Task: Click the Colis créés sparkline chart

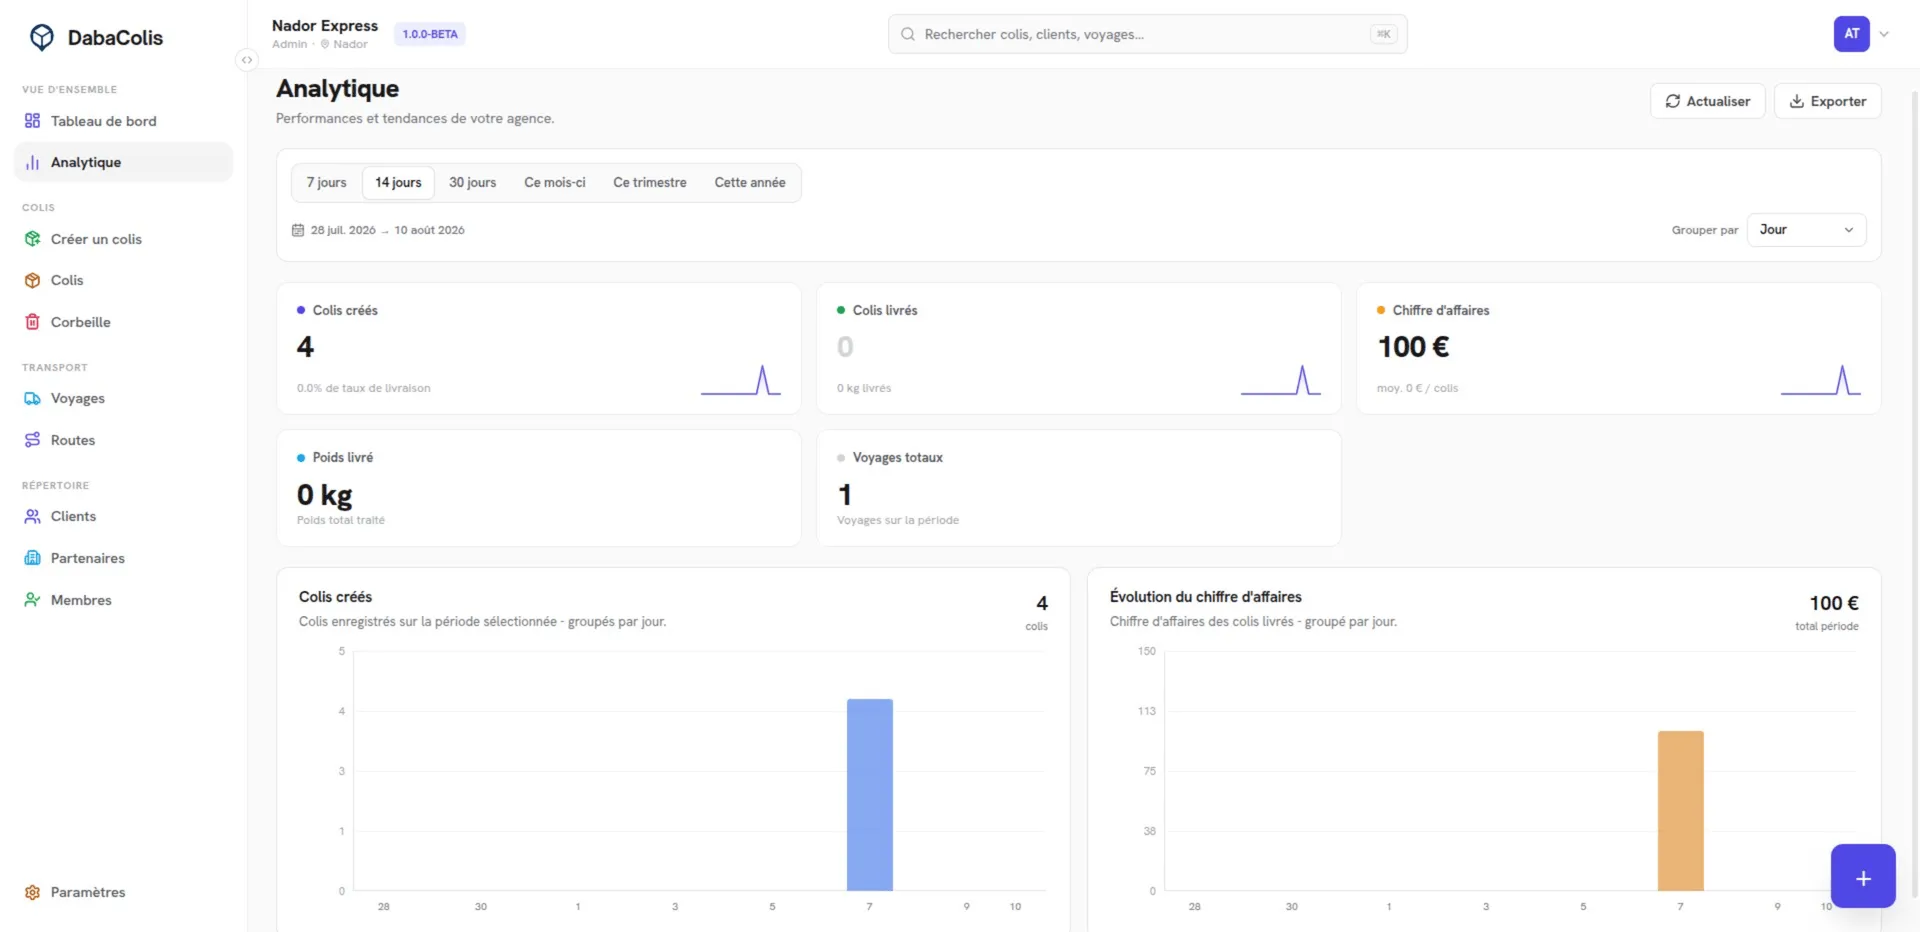Action: click(x=741, y=380)
